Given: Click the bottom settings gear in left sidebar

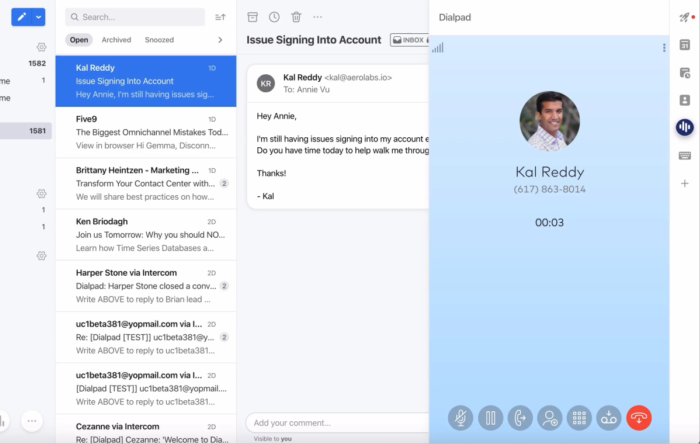Looking at the screenshot, I should (42, 256).
